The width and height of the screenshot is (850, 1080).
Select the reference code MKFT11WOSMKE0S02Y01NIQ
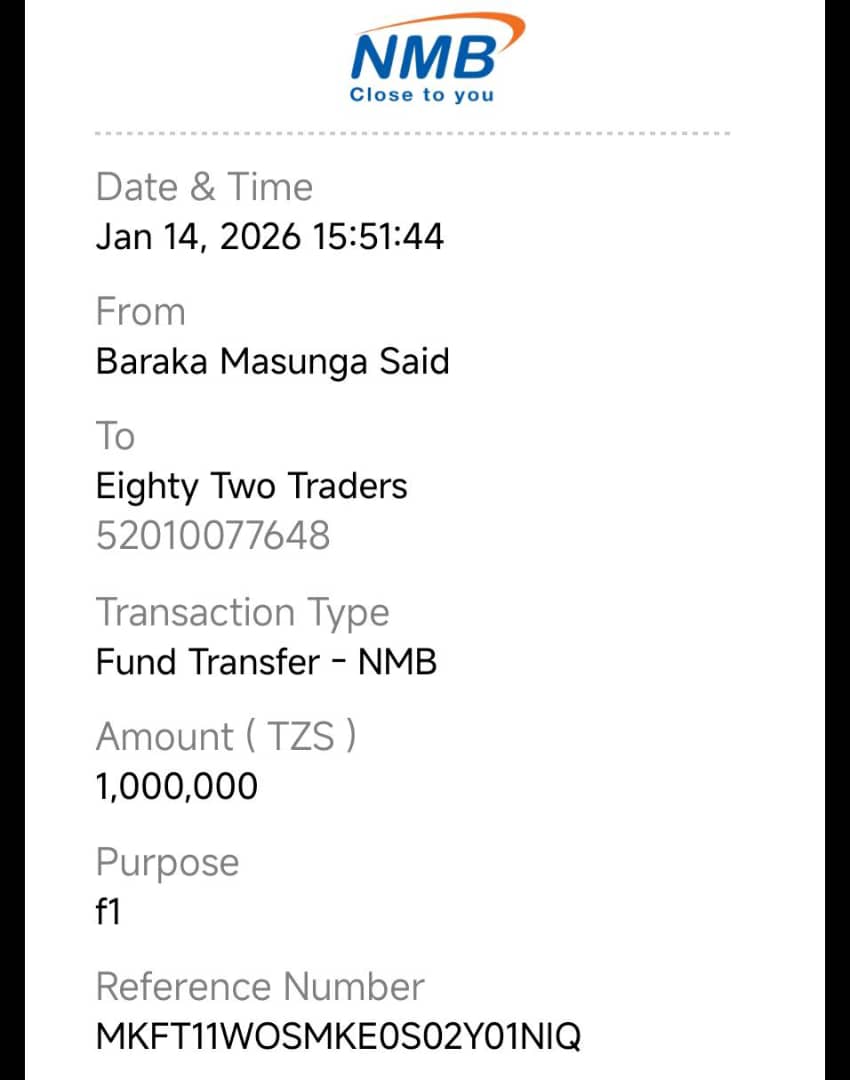[337, 1036]
